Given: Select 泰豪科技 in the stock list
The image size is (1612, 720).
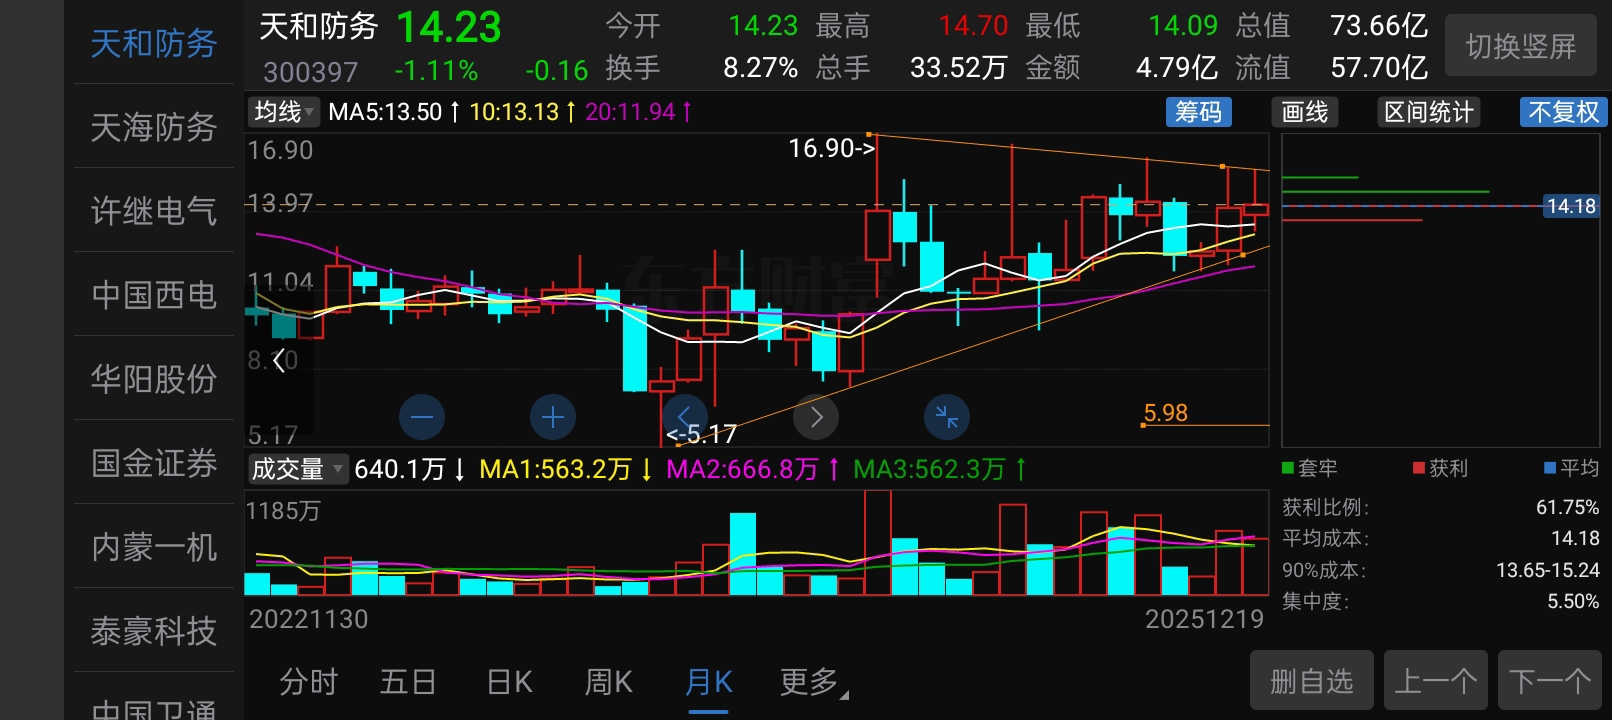Looking at the screenshot, I should [154, 631].
